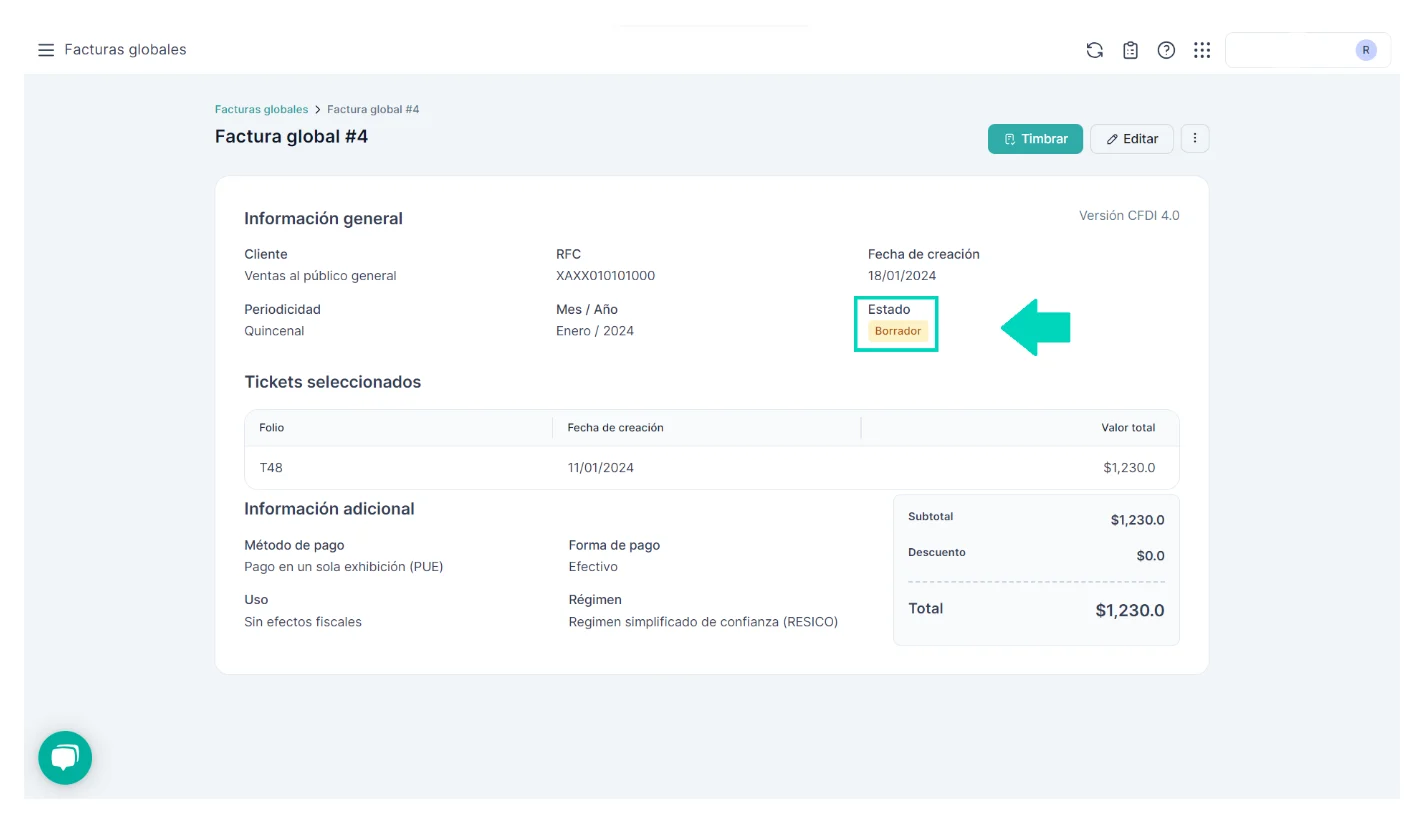1424x822 pixels.
Task: Open the apps grid icon
Action: click(1202, 50)
